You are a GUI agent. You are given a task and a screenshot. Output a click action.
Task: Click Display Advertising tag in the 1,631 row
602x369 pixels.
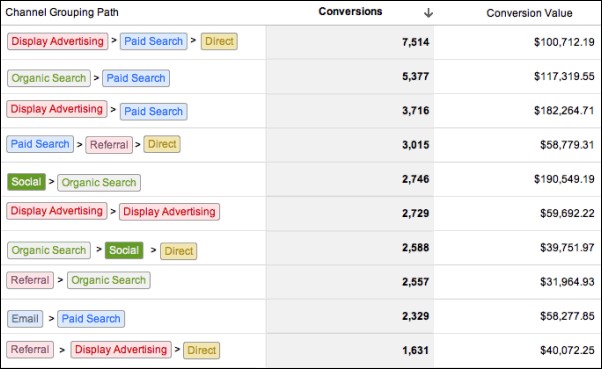click(121, 350)
